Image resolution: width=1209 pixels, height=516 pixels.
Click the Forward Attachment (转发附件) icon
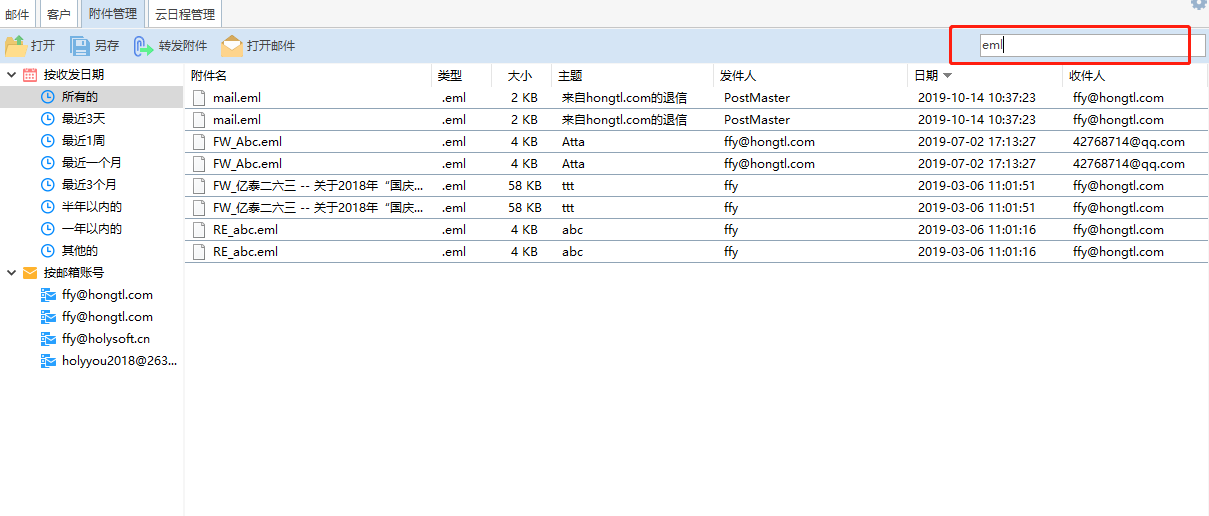coord(144,46)
